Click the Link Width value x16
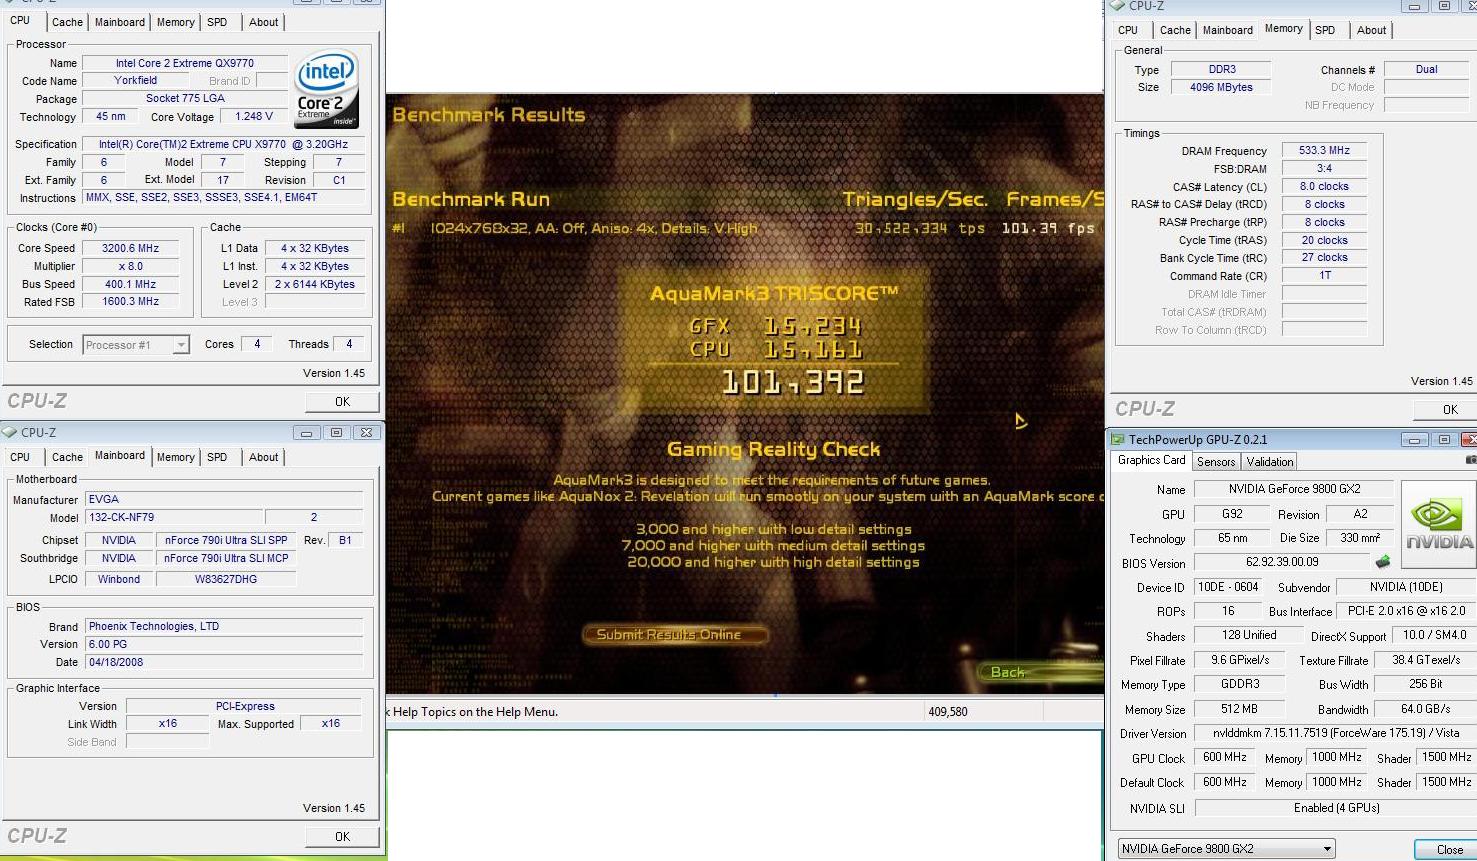1477x861 pixels. coord(168,724)
